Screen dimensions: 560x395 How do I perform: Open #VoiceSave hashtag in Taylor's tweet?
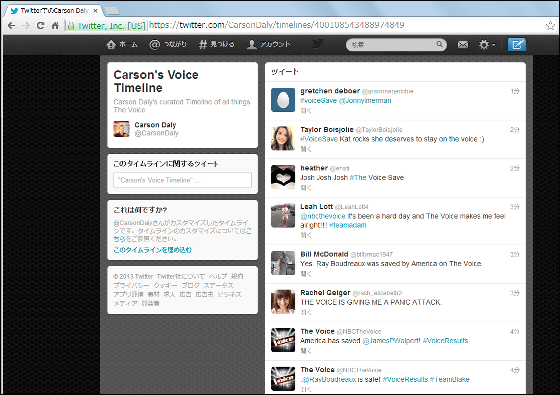click(319, 139)
